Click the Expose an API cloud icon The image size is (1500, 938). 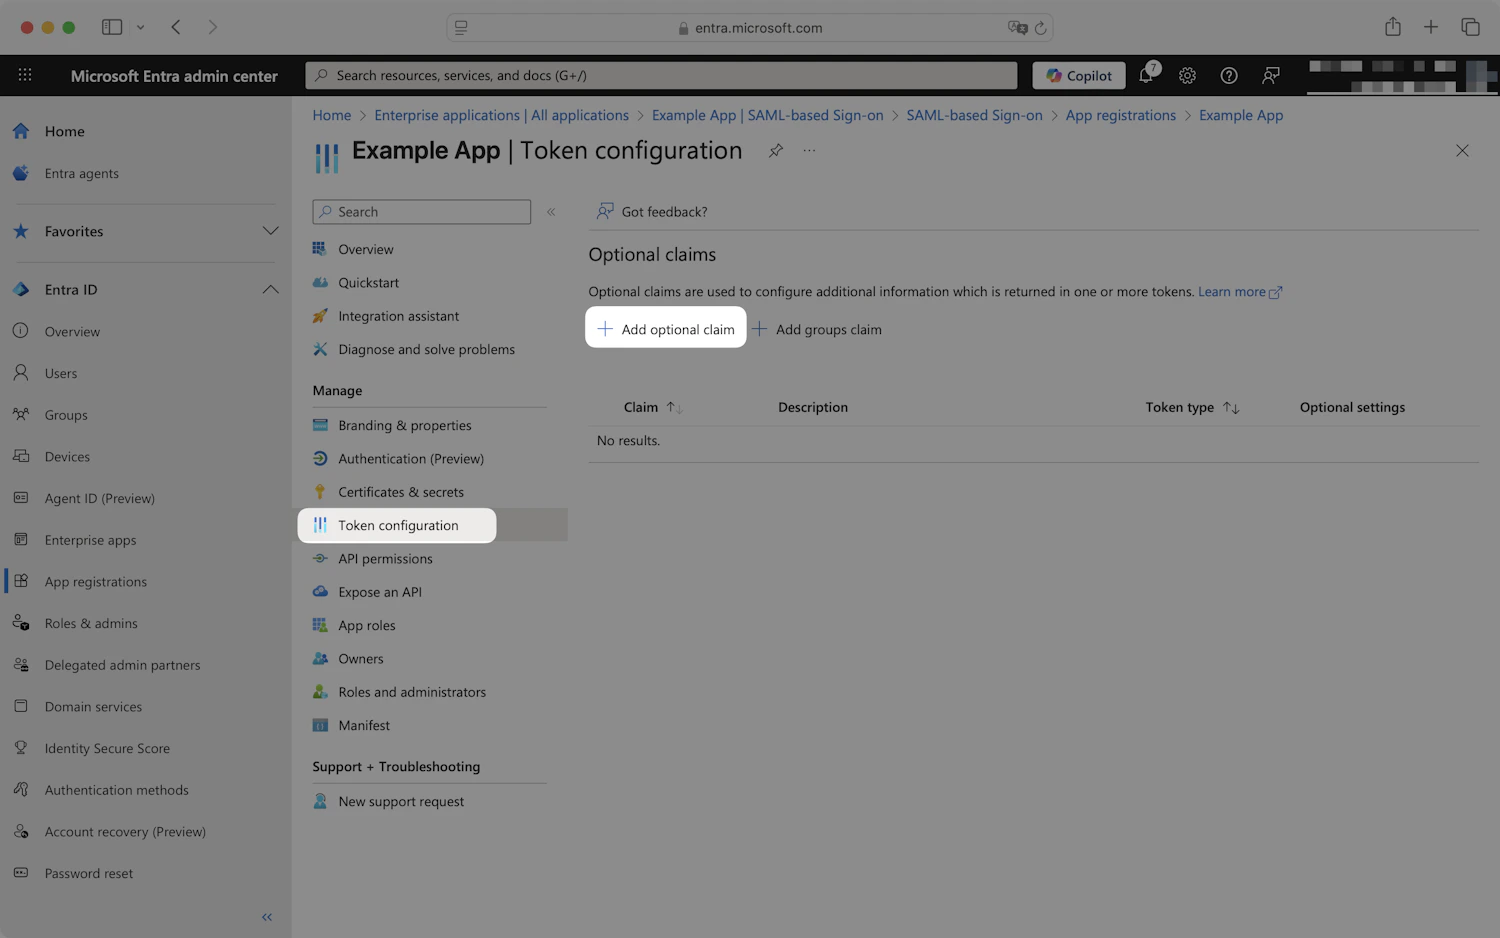[320, 592]
